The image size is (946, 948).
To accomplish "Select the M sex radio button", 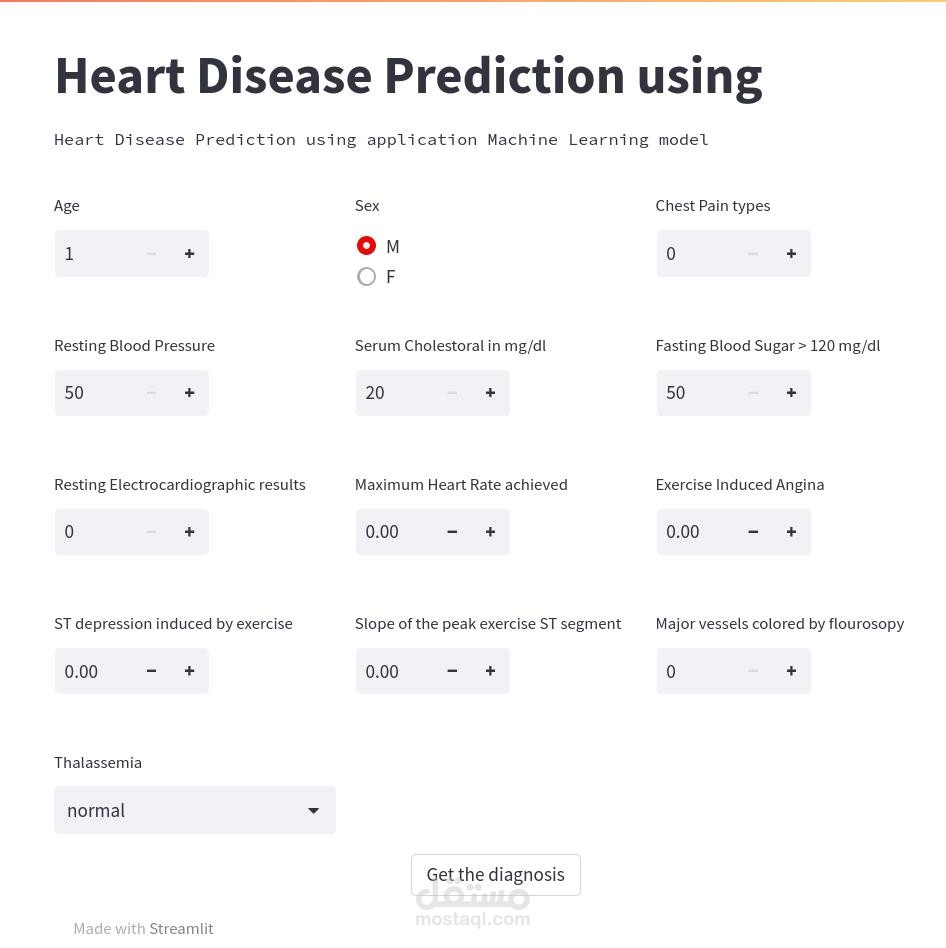I will pyautogui.click(x=367, y=246).
